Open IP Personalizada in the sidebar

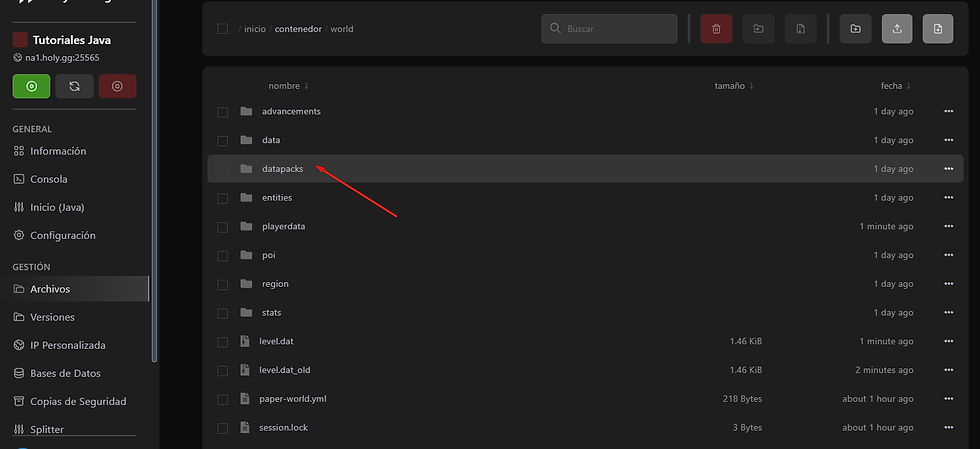(59, 345)
